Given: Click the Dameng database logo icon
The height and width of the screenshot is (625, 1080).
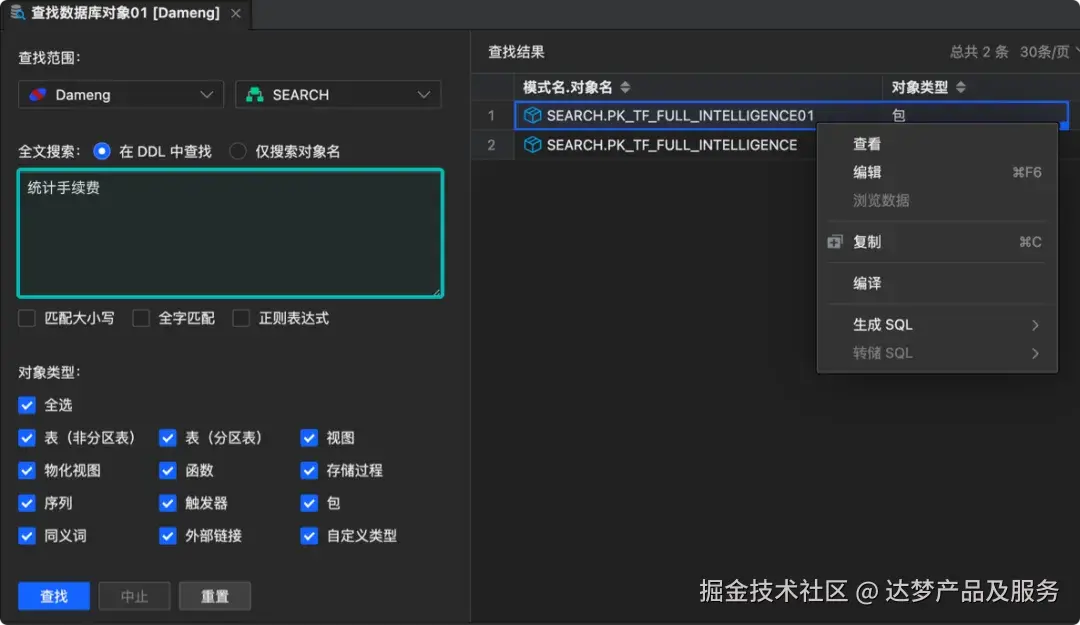Looking at the screenshot, I should [x=38, y=94].
